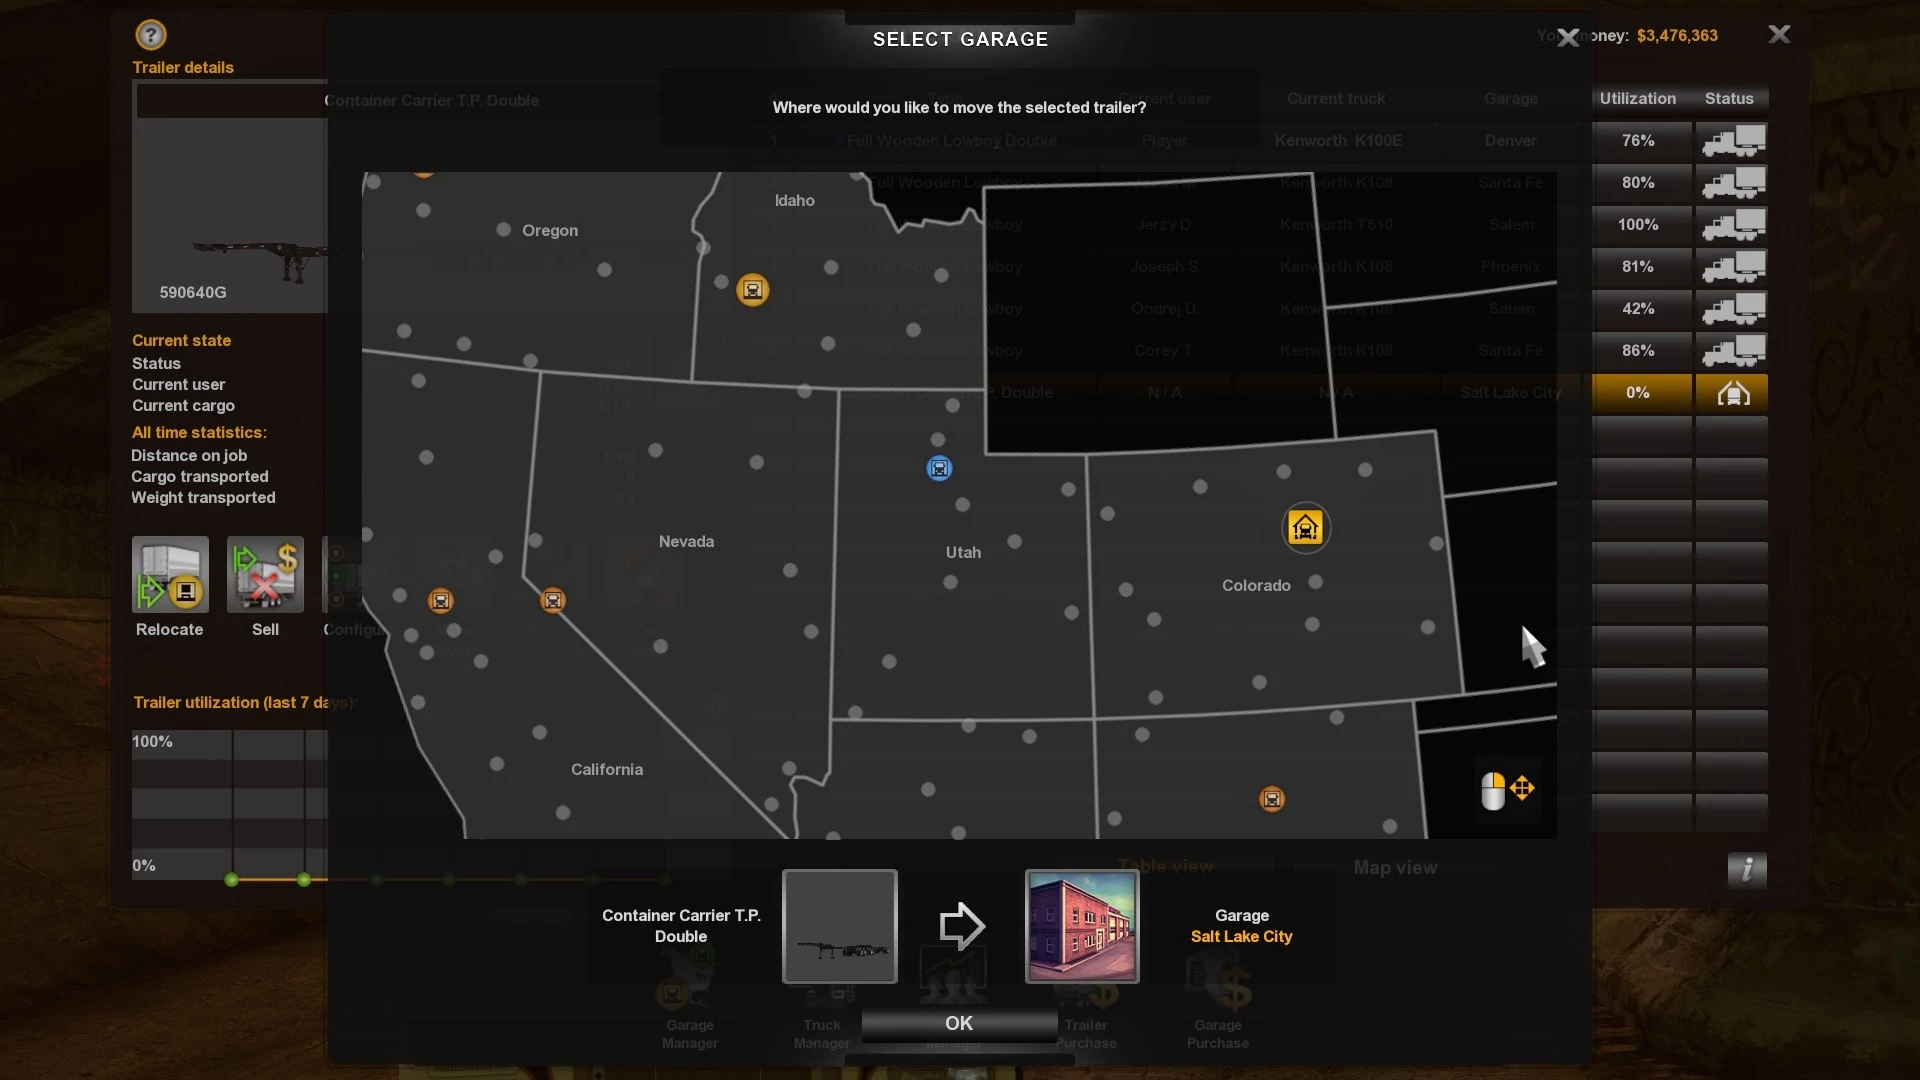Switch to Table view tab
This screenshot has height=1080, width=1920.
(1165, 866)
